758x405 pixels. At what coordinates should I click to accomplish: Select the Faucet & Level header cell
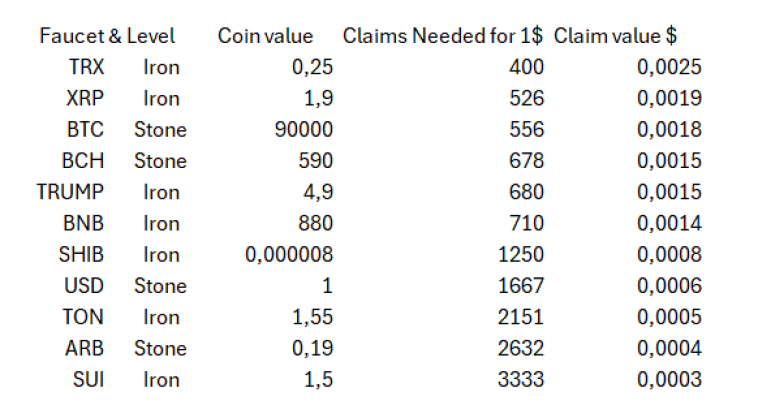107,36
